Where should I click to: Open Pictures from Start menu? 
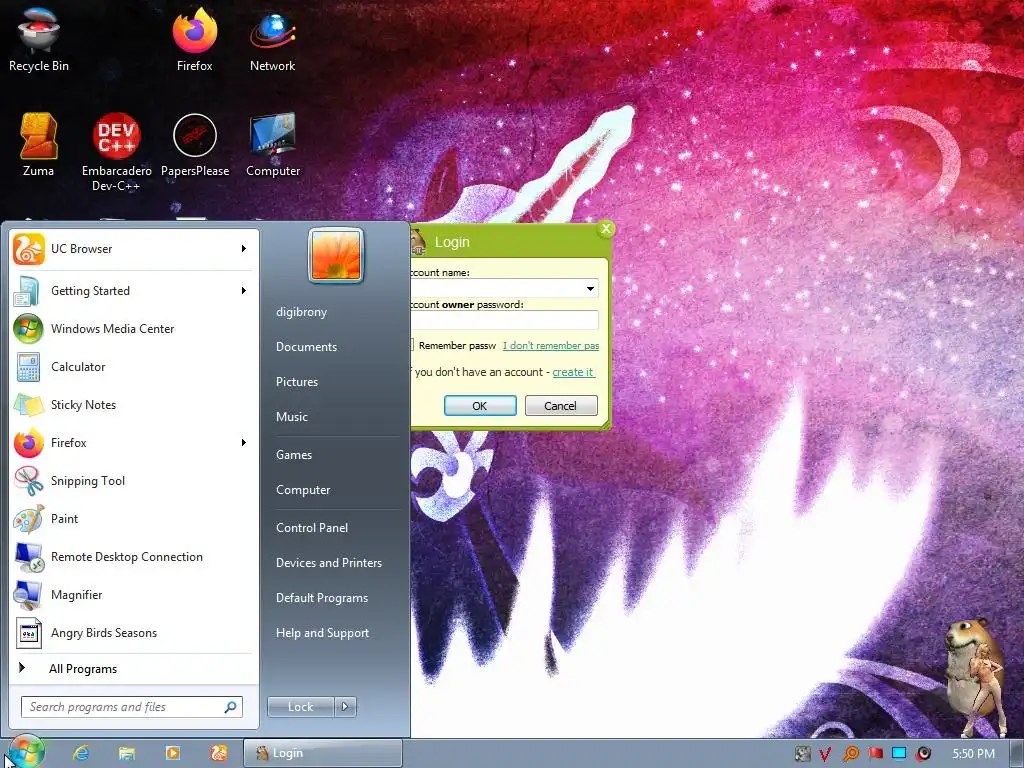(296, 382)
